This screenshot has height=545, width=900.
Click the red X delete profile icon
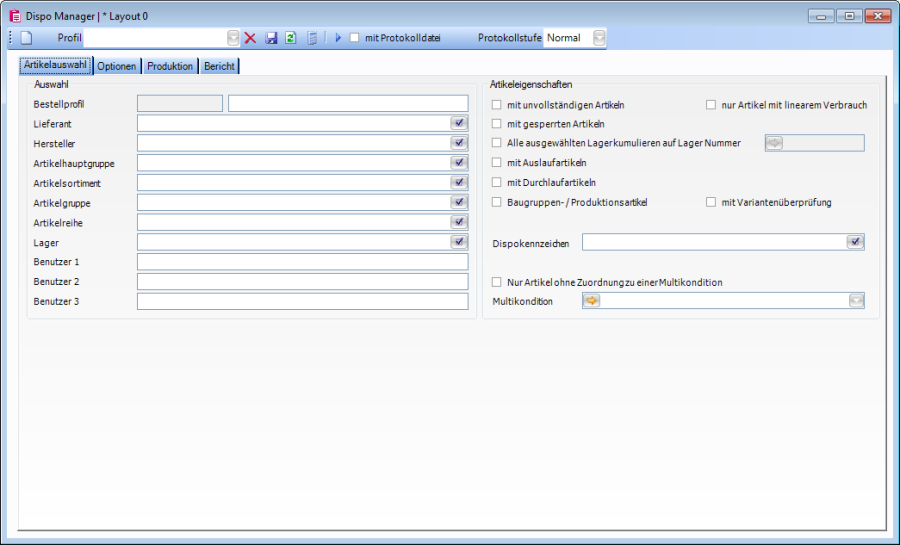(250, 38)
